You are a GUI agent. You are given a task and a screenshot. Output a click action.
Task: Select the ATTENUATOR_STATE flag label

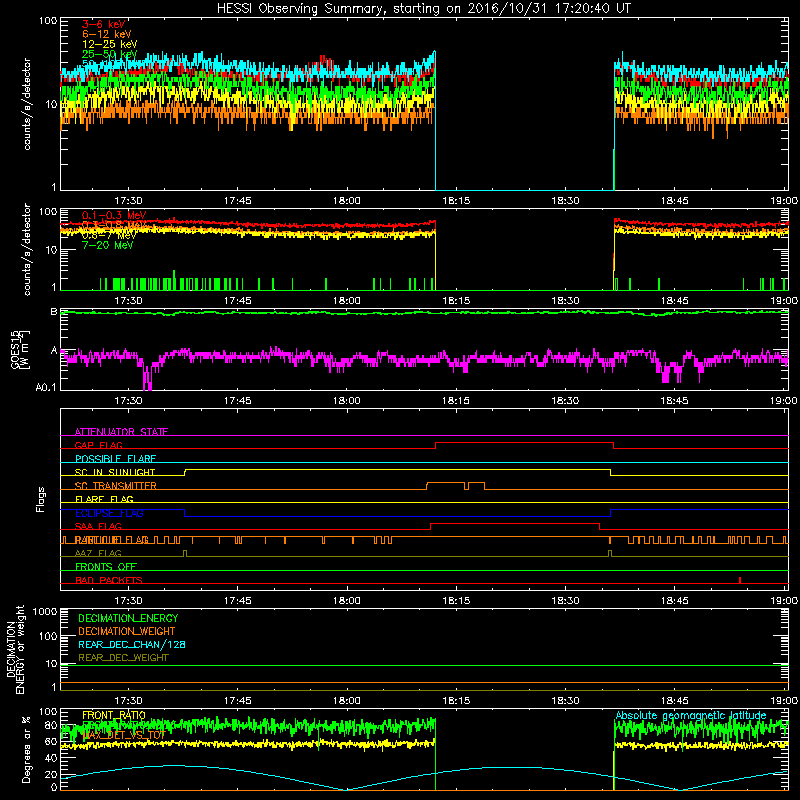(121, 432)
